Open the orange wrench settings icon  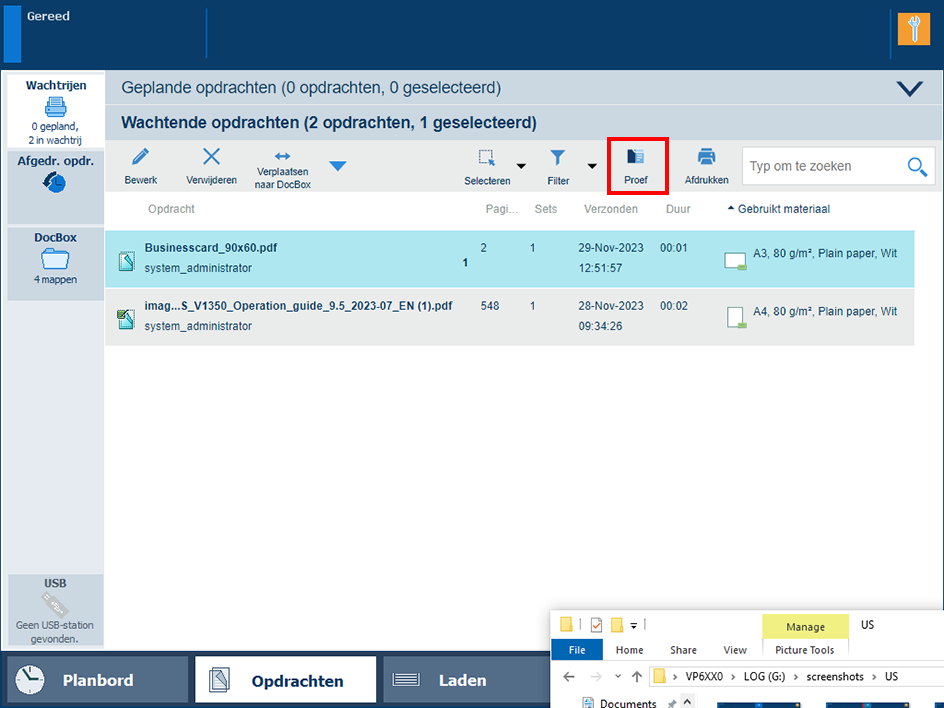pyautogui.click(x=913, y=29)
